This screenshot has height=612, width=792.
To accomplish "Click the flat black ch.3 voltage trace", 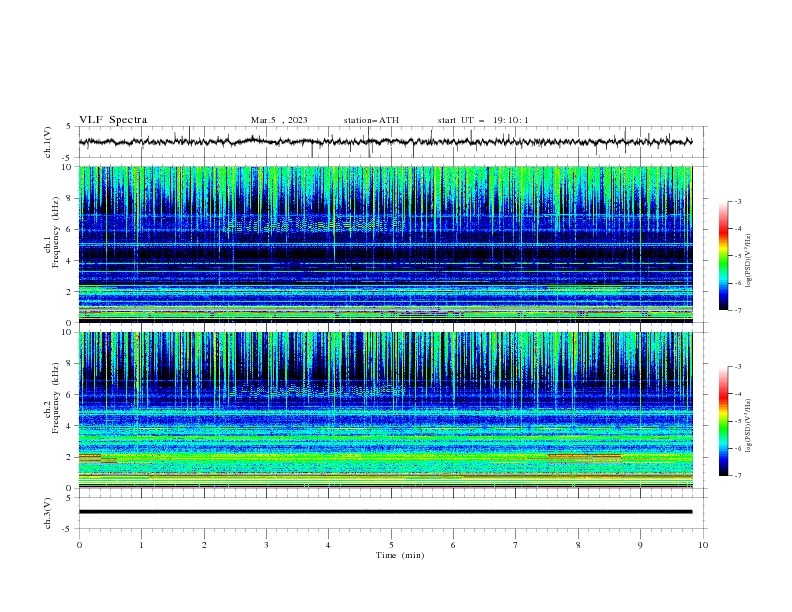I will click(385, 512).
